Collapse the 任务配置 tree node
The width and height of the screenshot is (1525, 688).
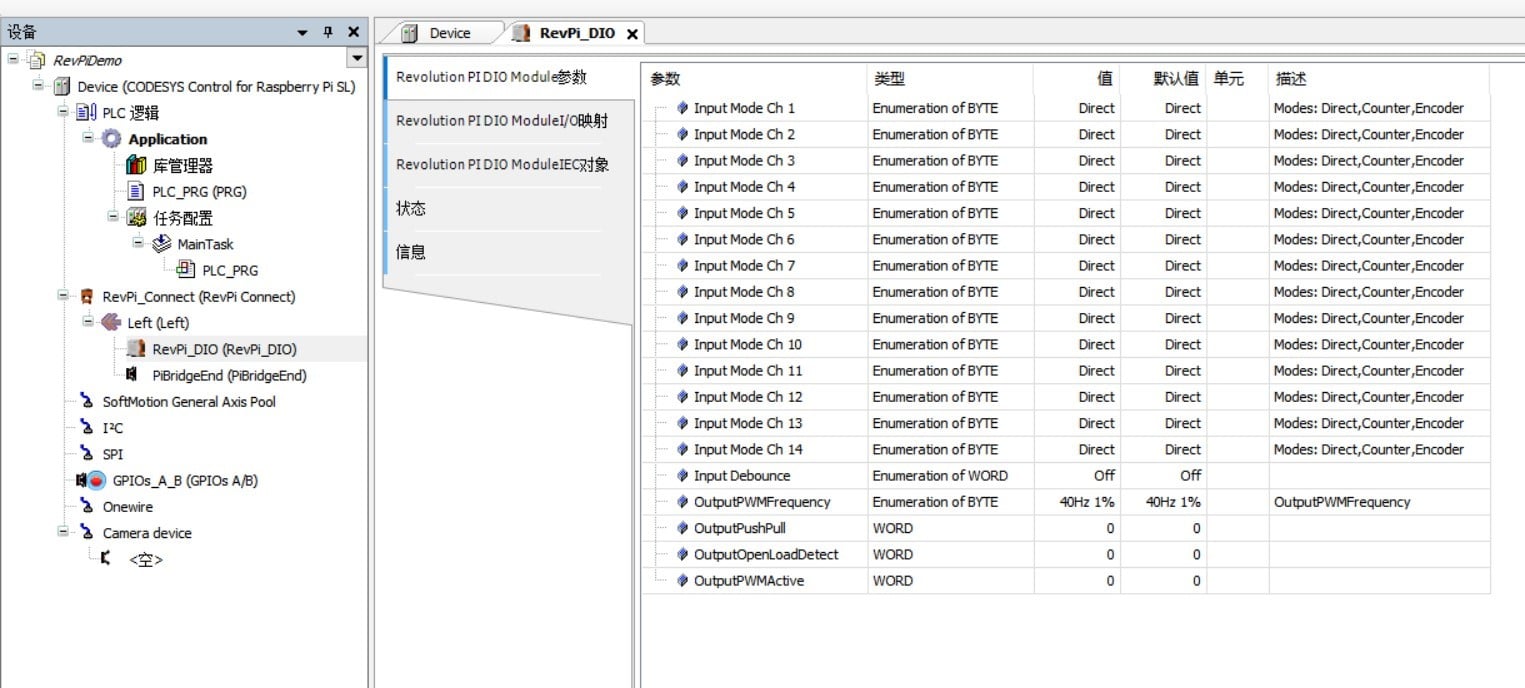(113, 217)
